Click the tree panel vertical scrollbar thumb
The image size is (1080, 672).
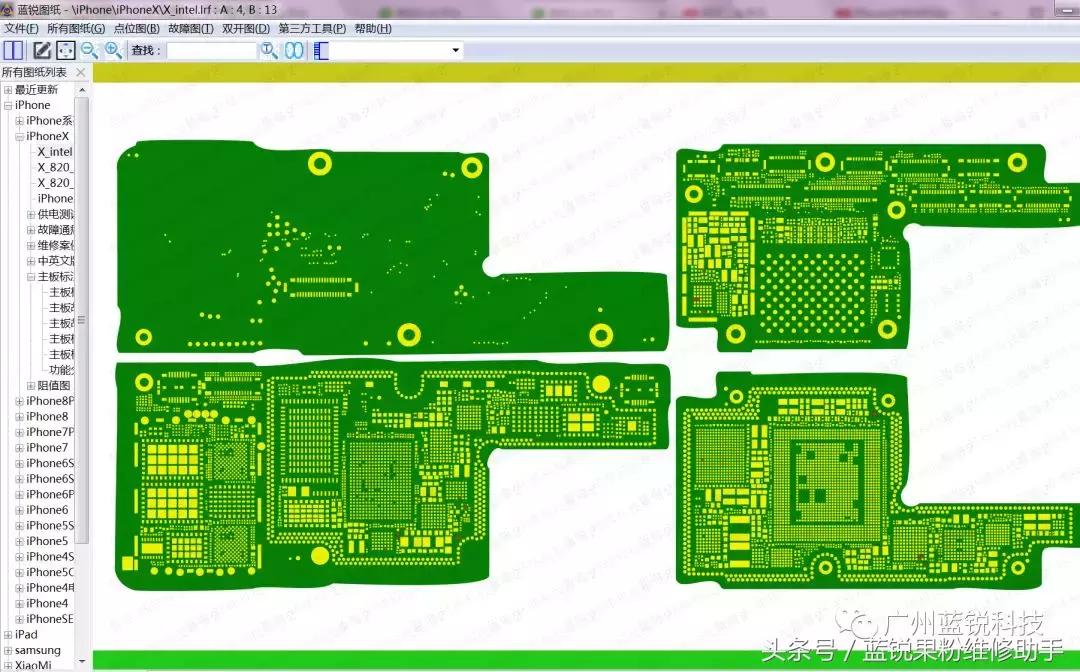pos(82,319)
